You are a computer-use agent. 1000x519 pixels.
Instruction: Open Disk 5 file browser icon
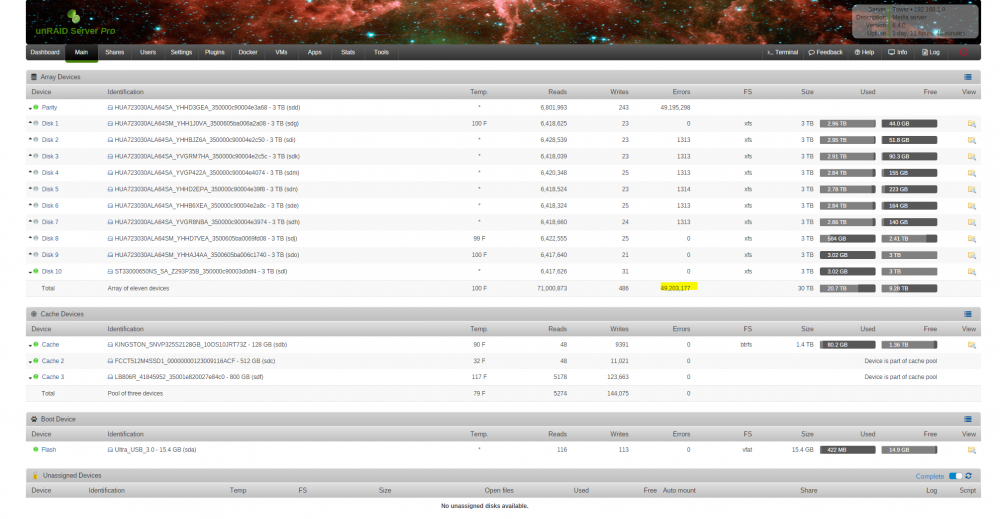tap(971, 189)
